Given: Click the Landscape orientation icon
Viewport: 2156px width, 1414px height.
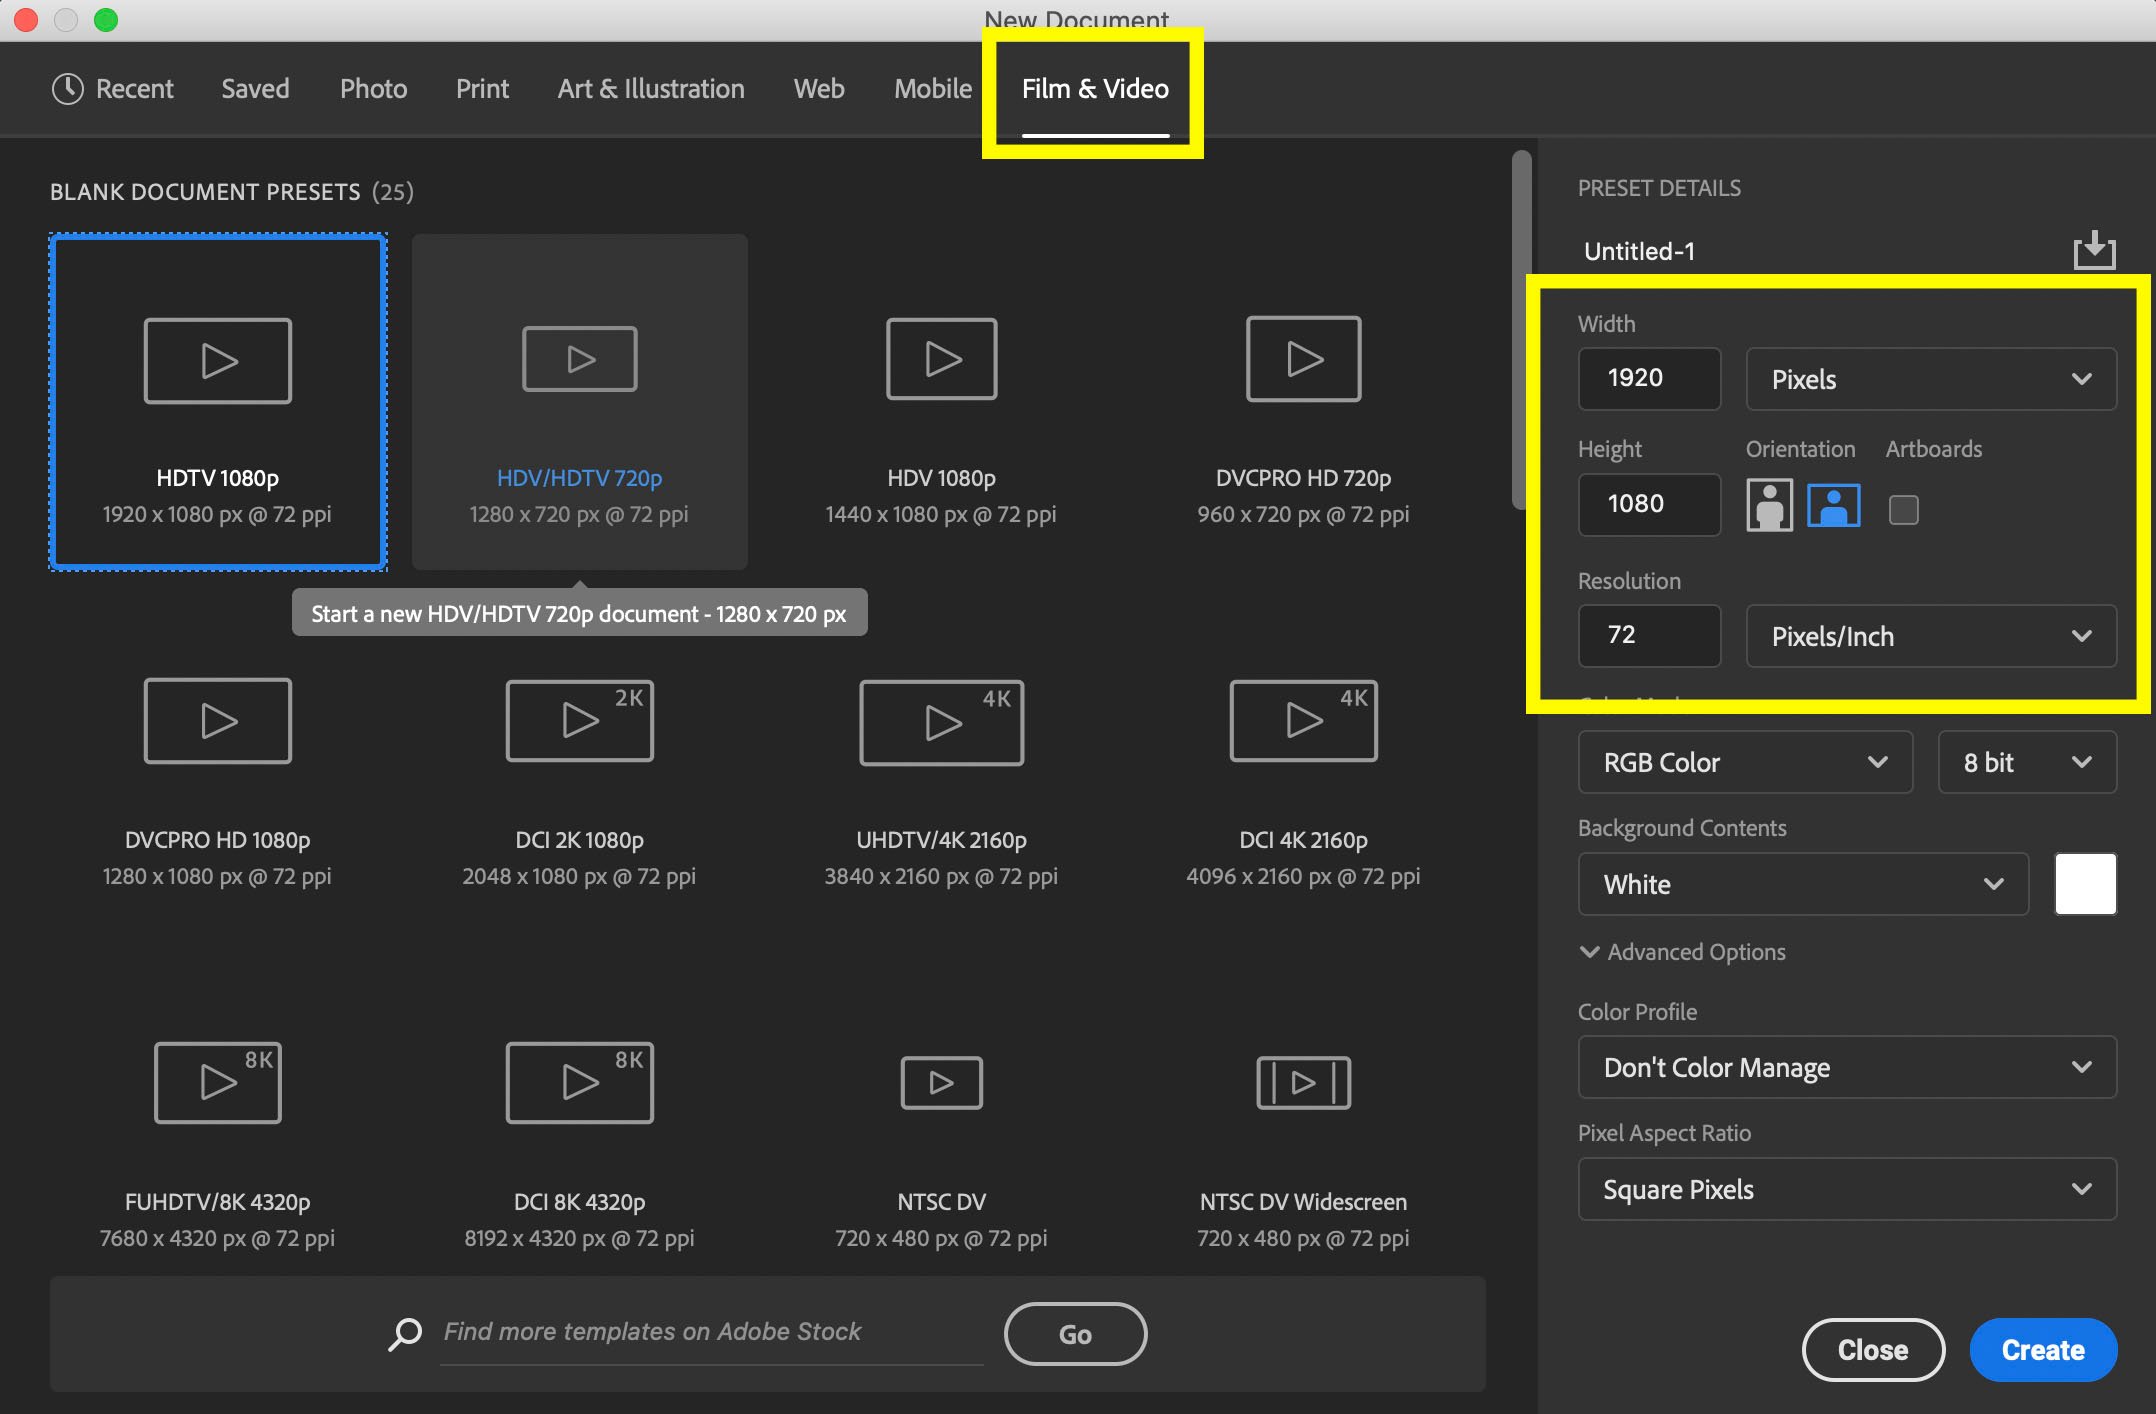Looking at the screenshot, I should [1831, 505].
